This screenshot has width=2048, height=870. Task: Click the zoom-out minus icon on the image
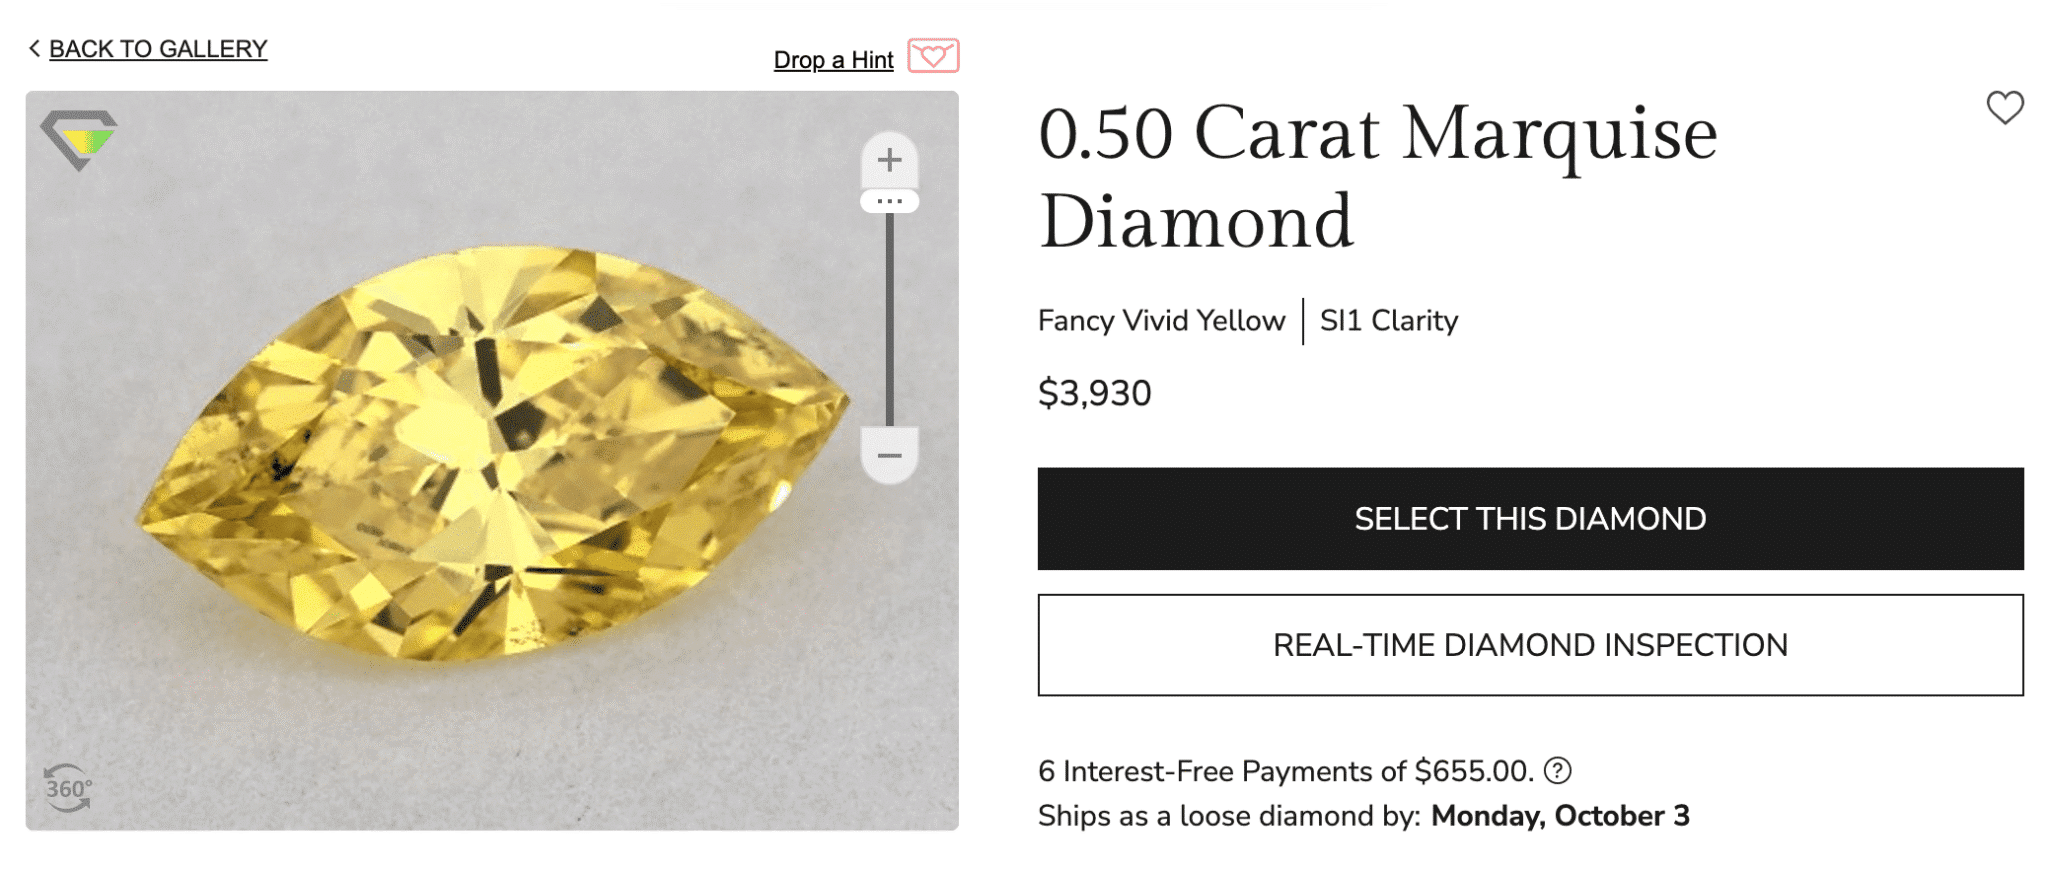pyautogui.click(x=888, y=455)
